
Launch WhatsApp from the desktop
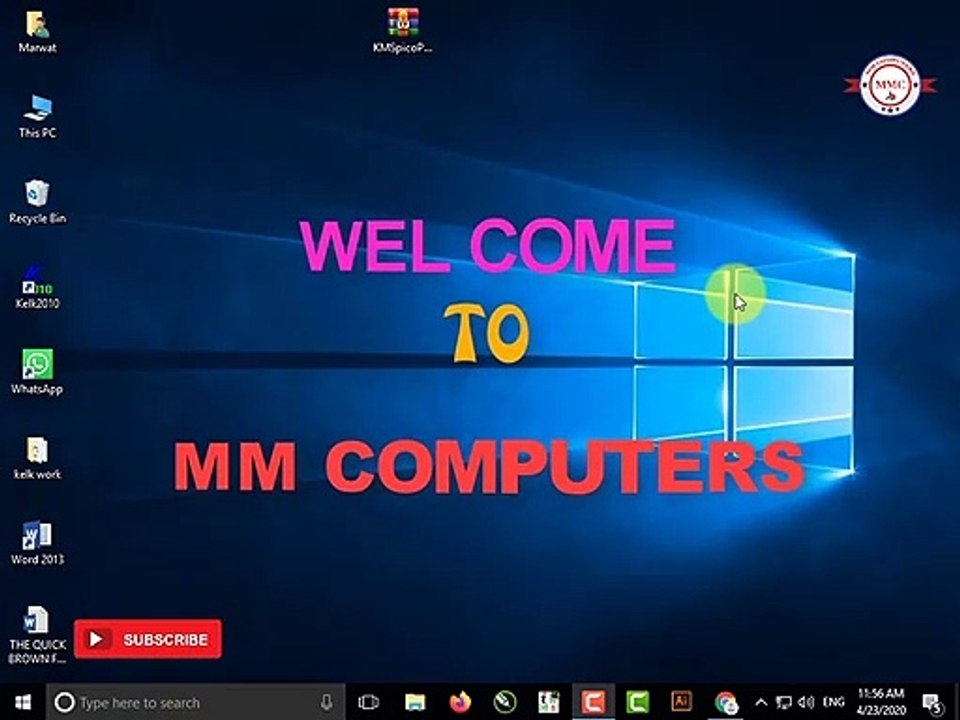37,372
